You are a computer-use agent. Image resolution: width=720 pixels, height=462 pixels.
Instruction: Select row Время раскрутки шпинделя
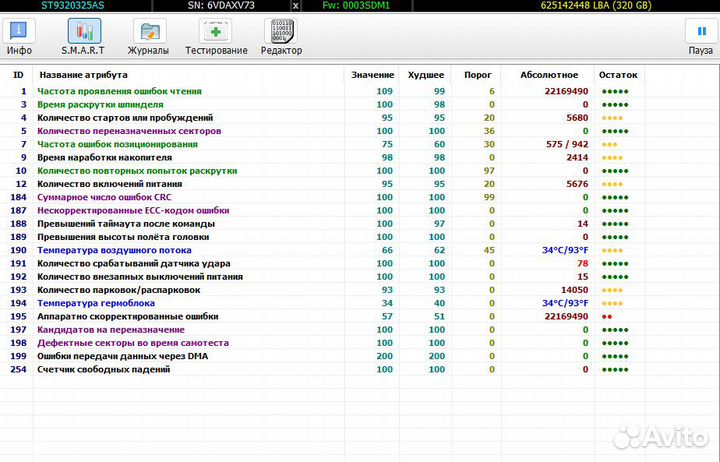pos(321,105)
